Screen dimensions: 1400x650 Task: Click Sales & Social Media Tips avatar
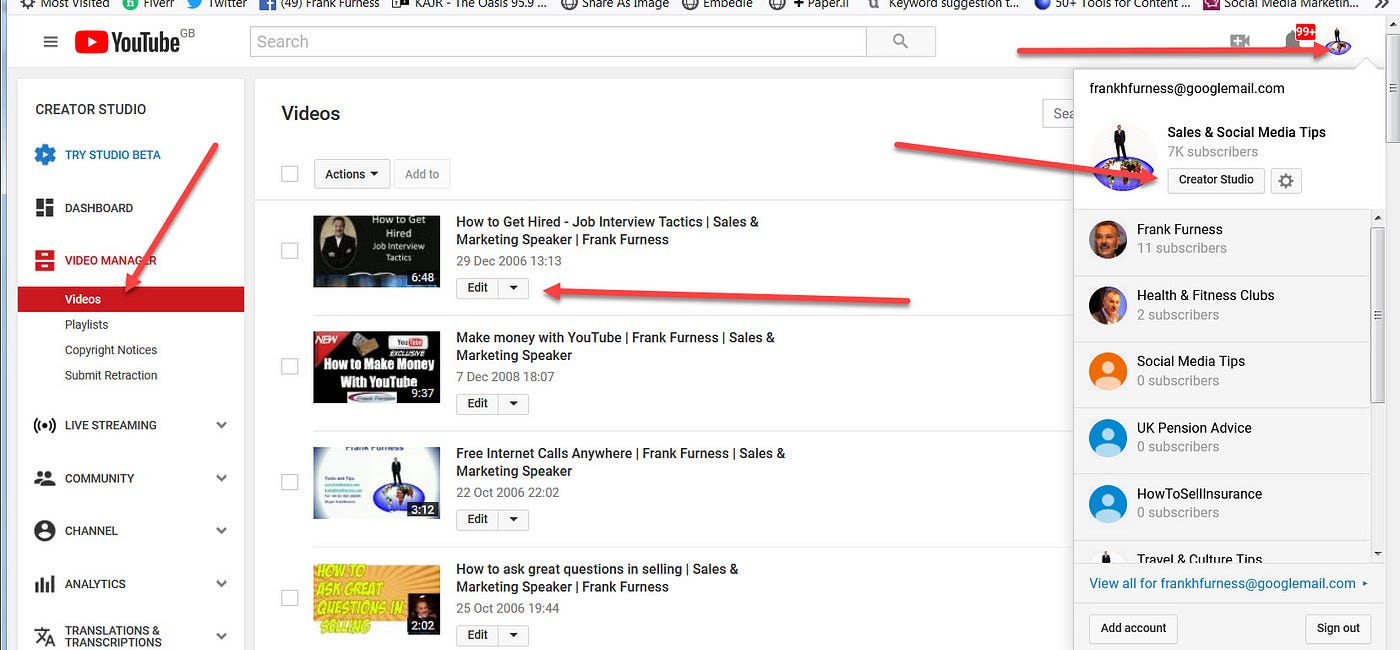tap(1123, 157)
